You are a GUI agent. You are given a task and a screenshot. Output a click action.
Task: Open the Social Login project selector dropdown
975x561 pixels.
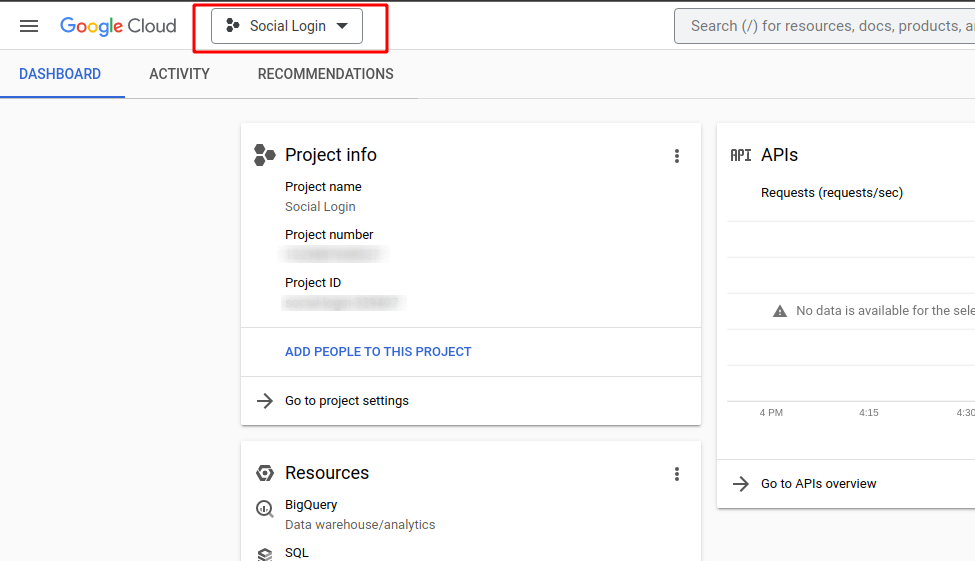point(287,26)
